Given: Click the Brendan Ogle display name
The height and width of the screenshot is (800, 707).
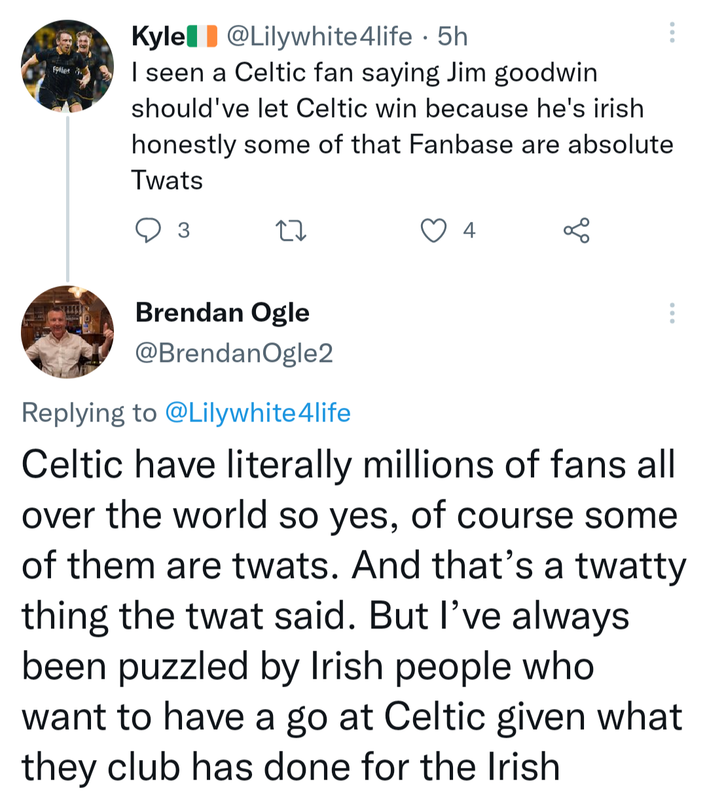Looking at the screenshot, I should (222, 313).
